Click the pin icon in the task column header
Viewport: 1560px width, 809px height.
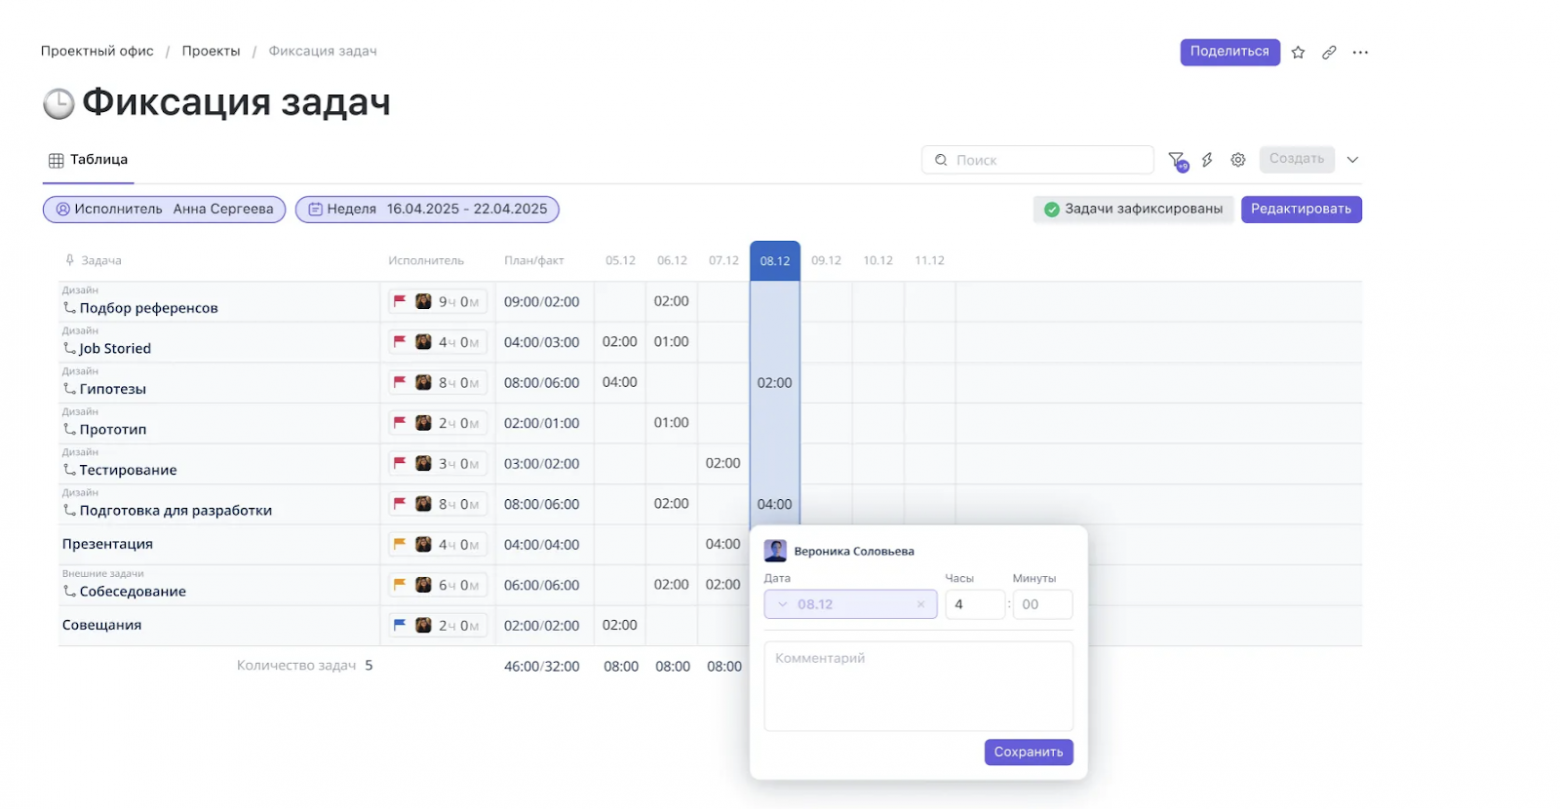click(x=68, y=260)
